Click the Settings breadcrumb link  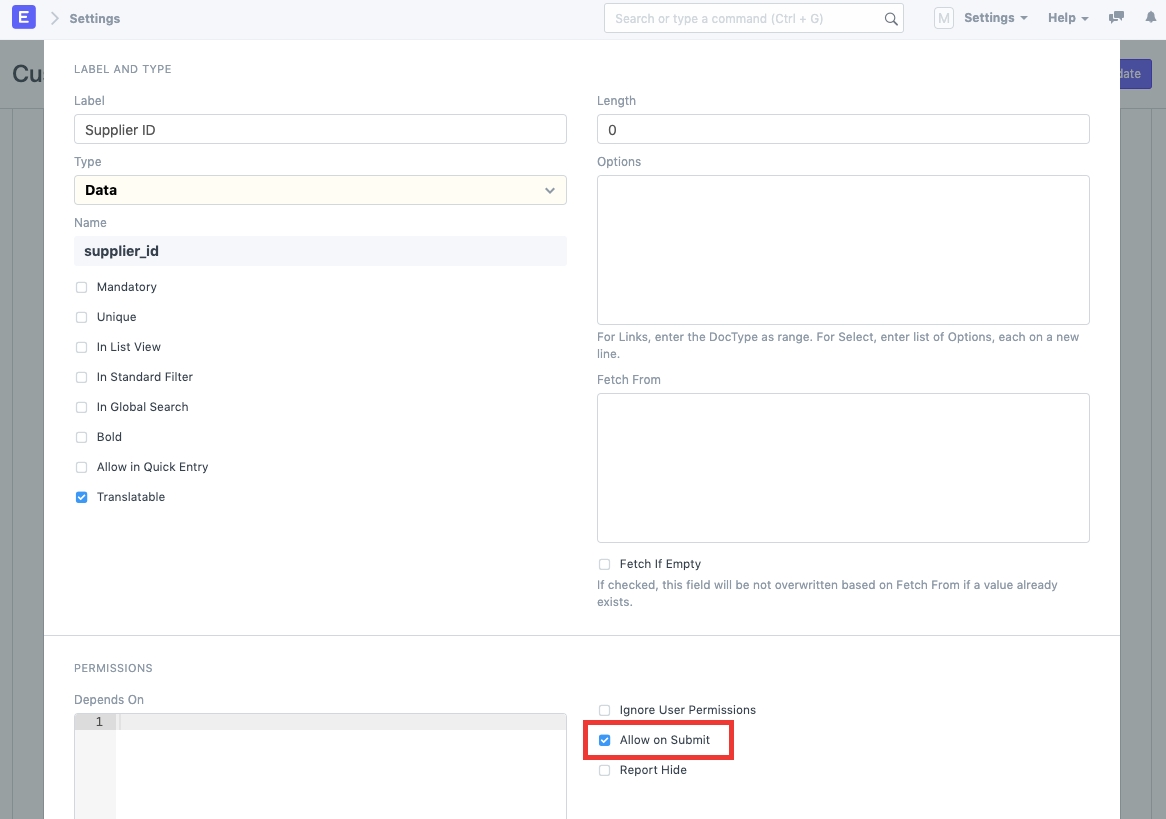click(x=95, y=19)
